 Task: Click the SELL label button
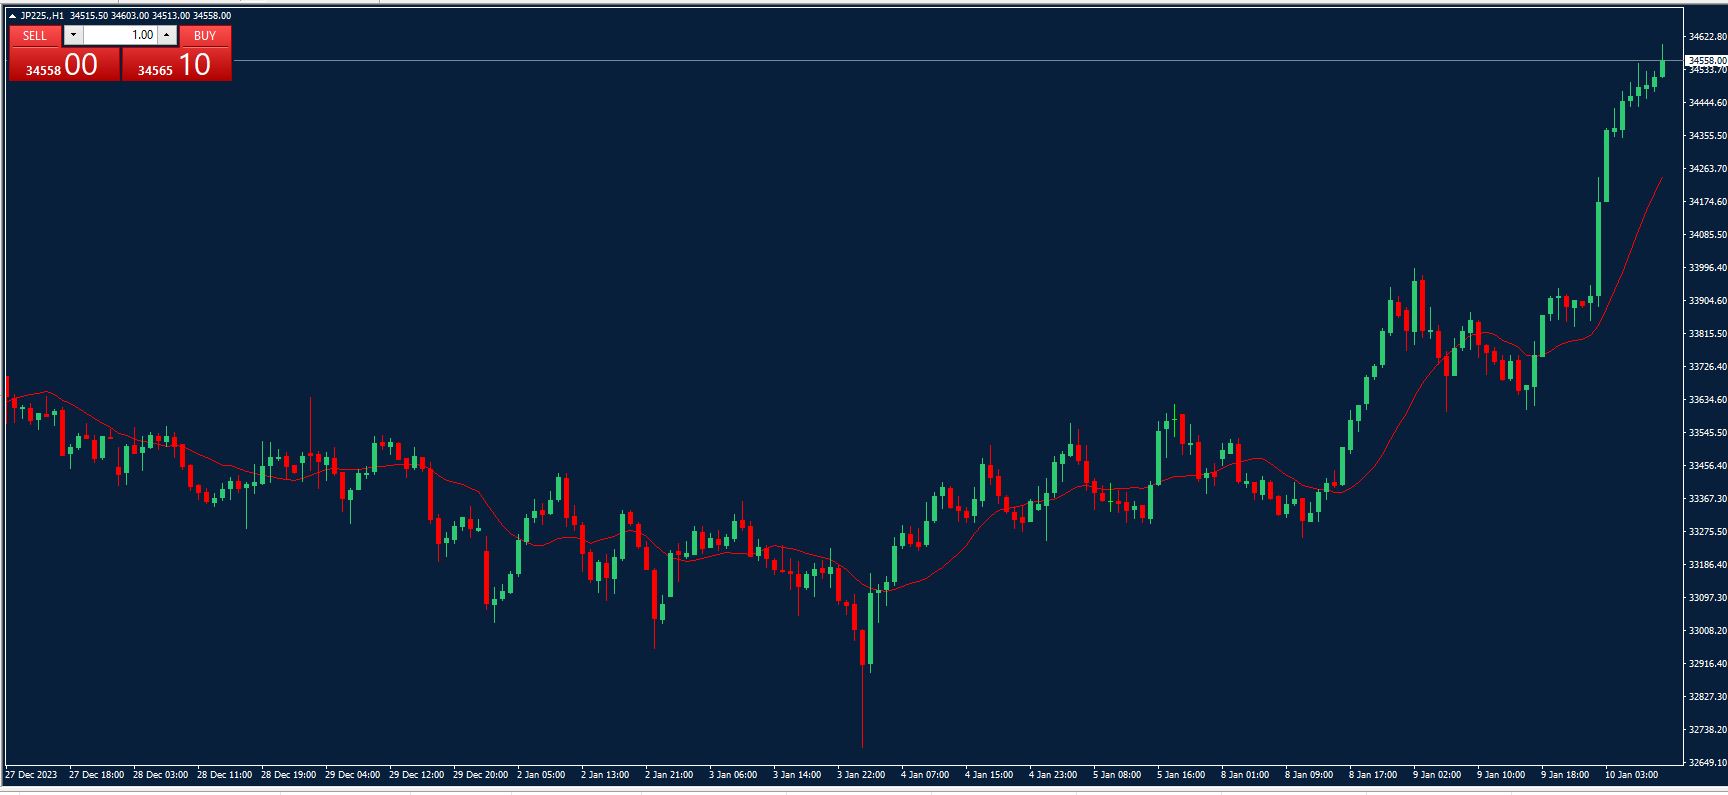point(35,35)
